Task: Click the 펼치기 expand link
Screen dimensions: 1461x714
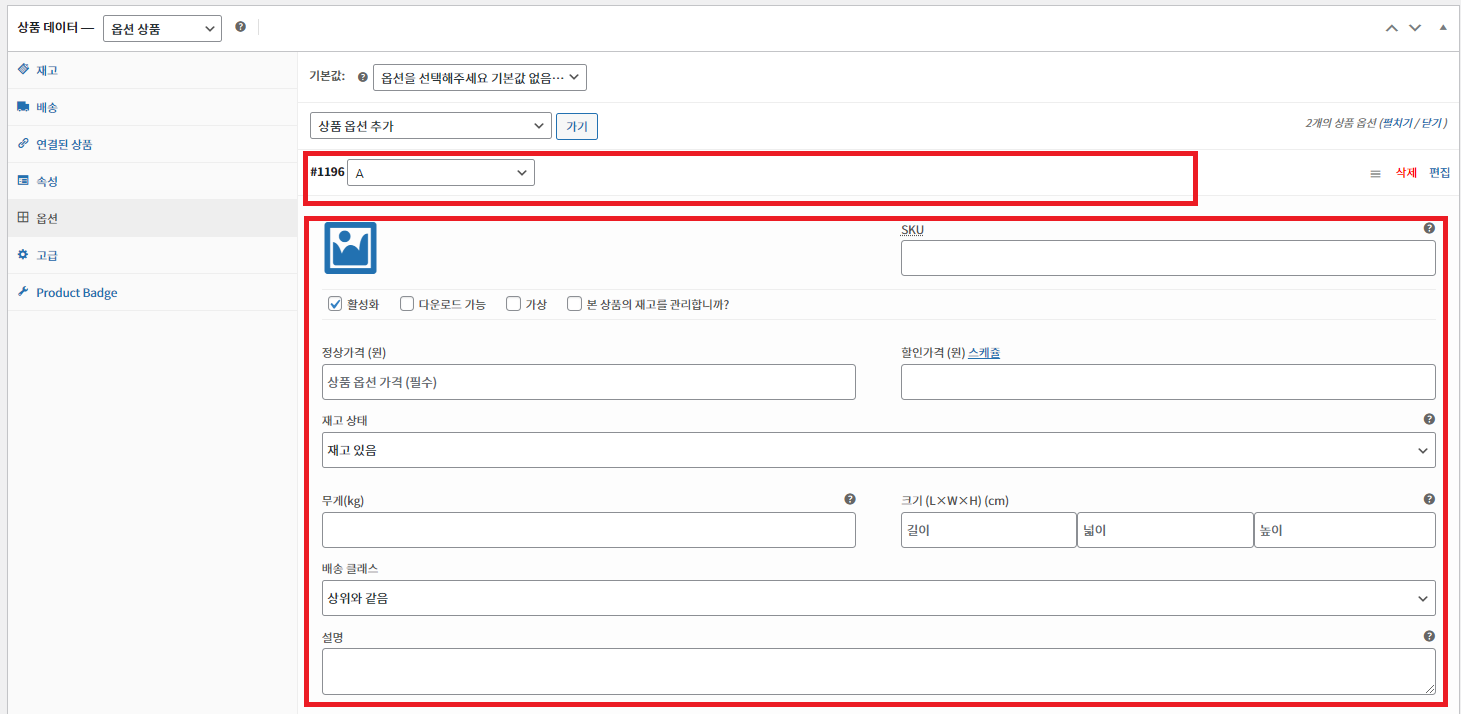Action: (1398, 123)
